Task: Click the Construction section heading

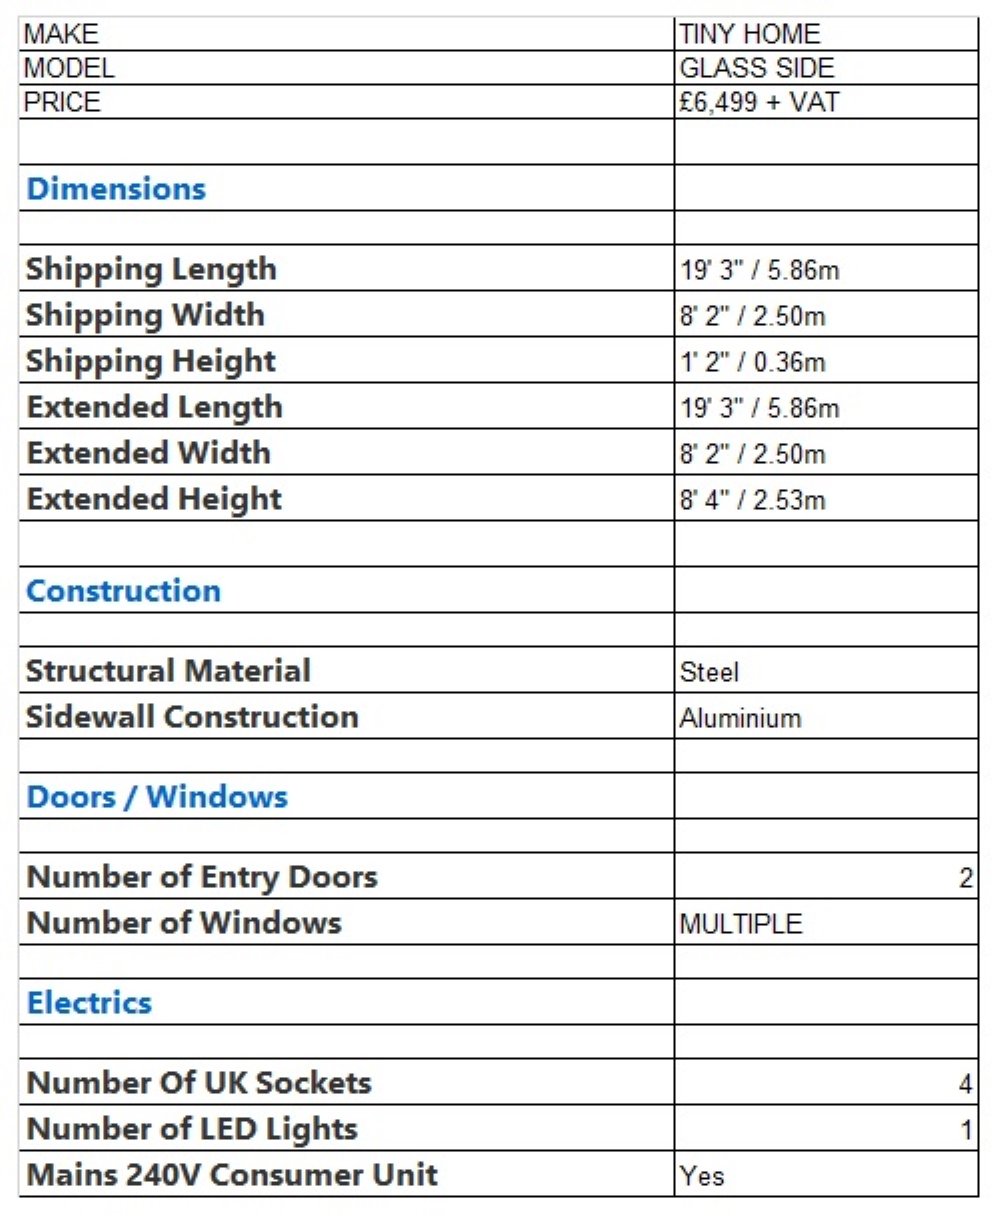Action: 123,590
